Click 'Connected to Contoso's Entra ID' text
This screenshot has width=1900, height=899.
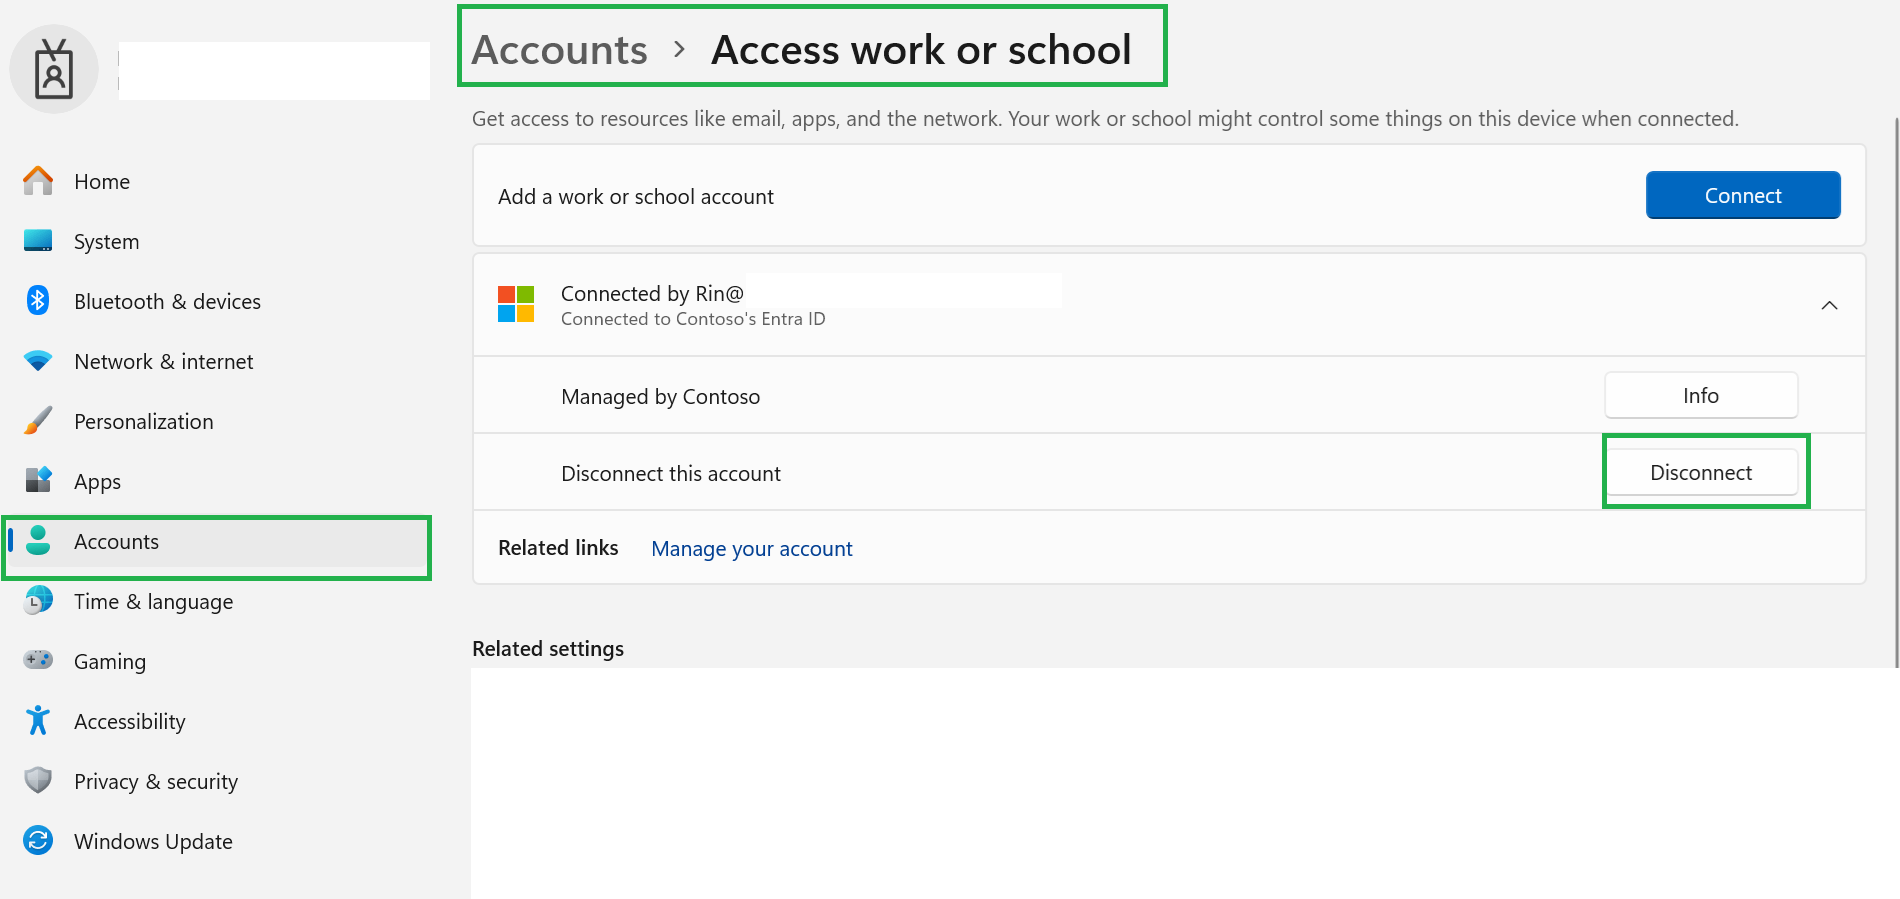[x=693, y=318]
